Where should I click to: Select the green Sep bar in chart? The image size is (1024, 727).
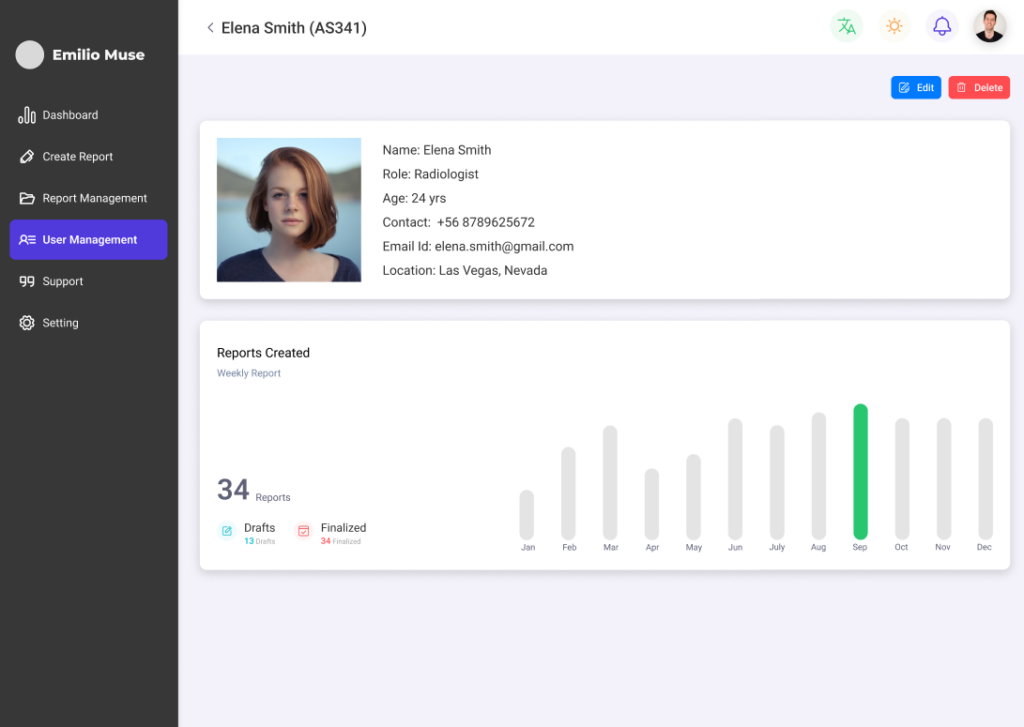[x=860, y=472]
